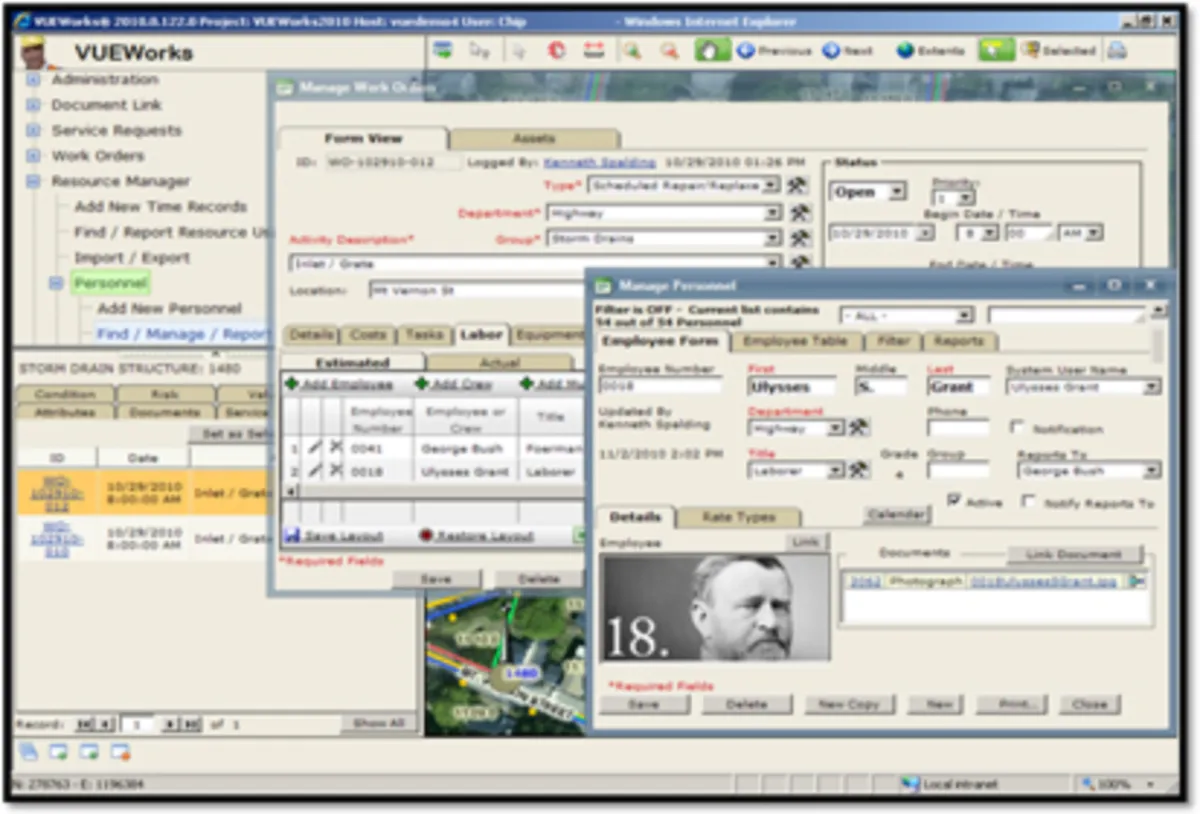Activate the green pan hand tool
1200x814 pixels.
(712, 50)
